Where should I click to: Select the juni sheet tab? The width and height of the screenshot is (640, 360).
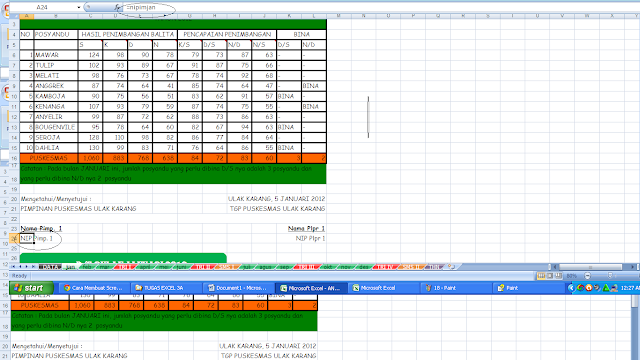[x=181, y=267]
